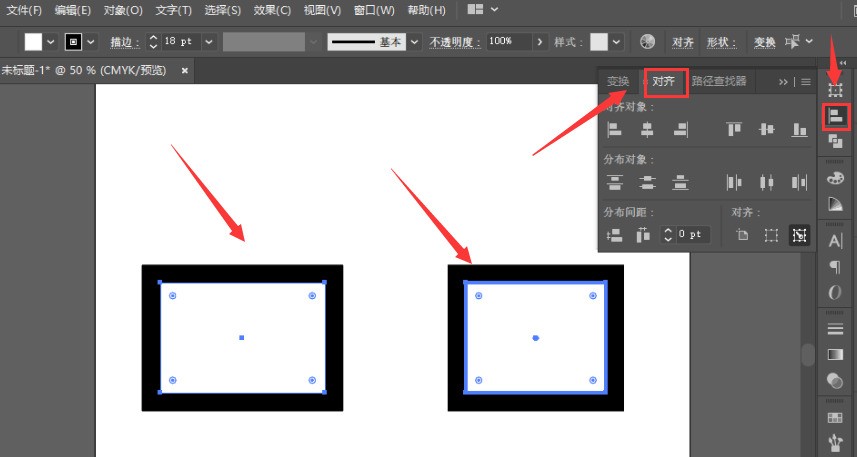The height and width of the screenshot is (457, 857).
Task: Expand stroke weight dropdown
Action: (x=208, y=42)
